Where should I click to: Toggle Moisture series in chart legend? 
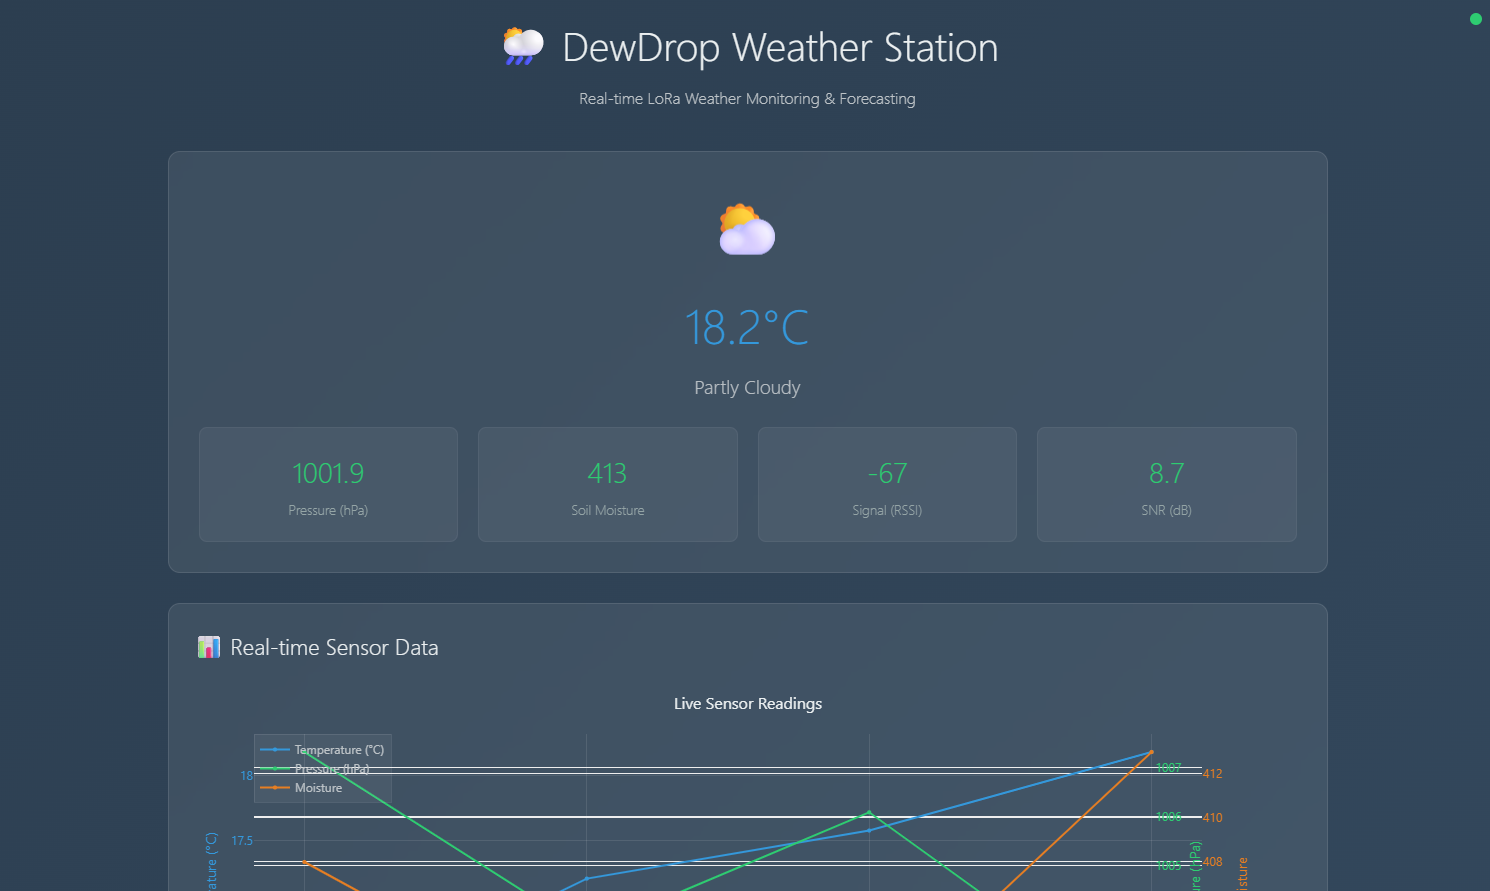(x=301, y=788)
